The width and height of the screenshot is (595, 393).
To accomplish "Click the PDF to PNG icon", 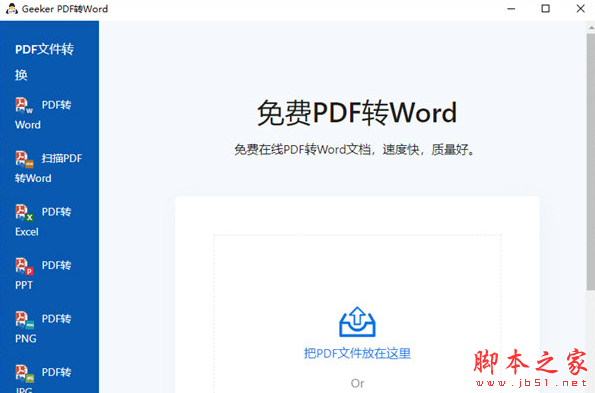I will pyautogui.click(x=24, y=319).
